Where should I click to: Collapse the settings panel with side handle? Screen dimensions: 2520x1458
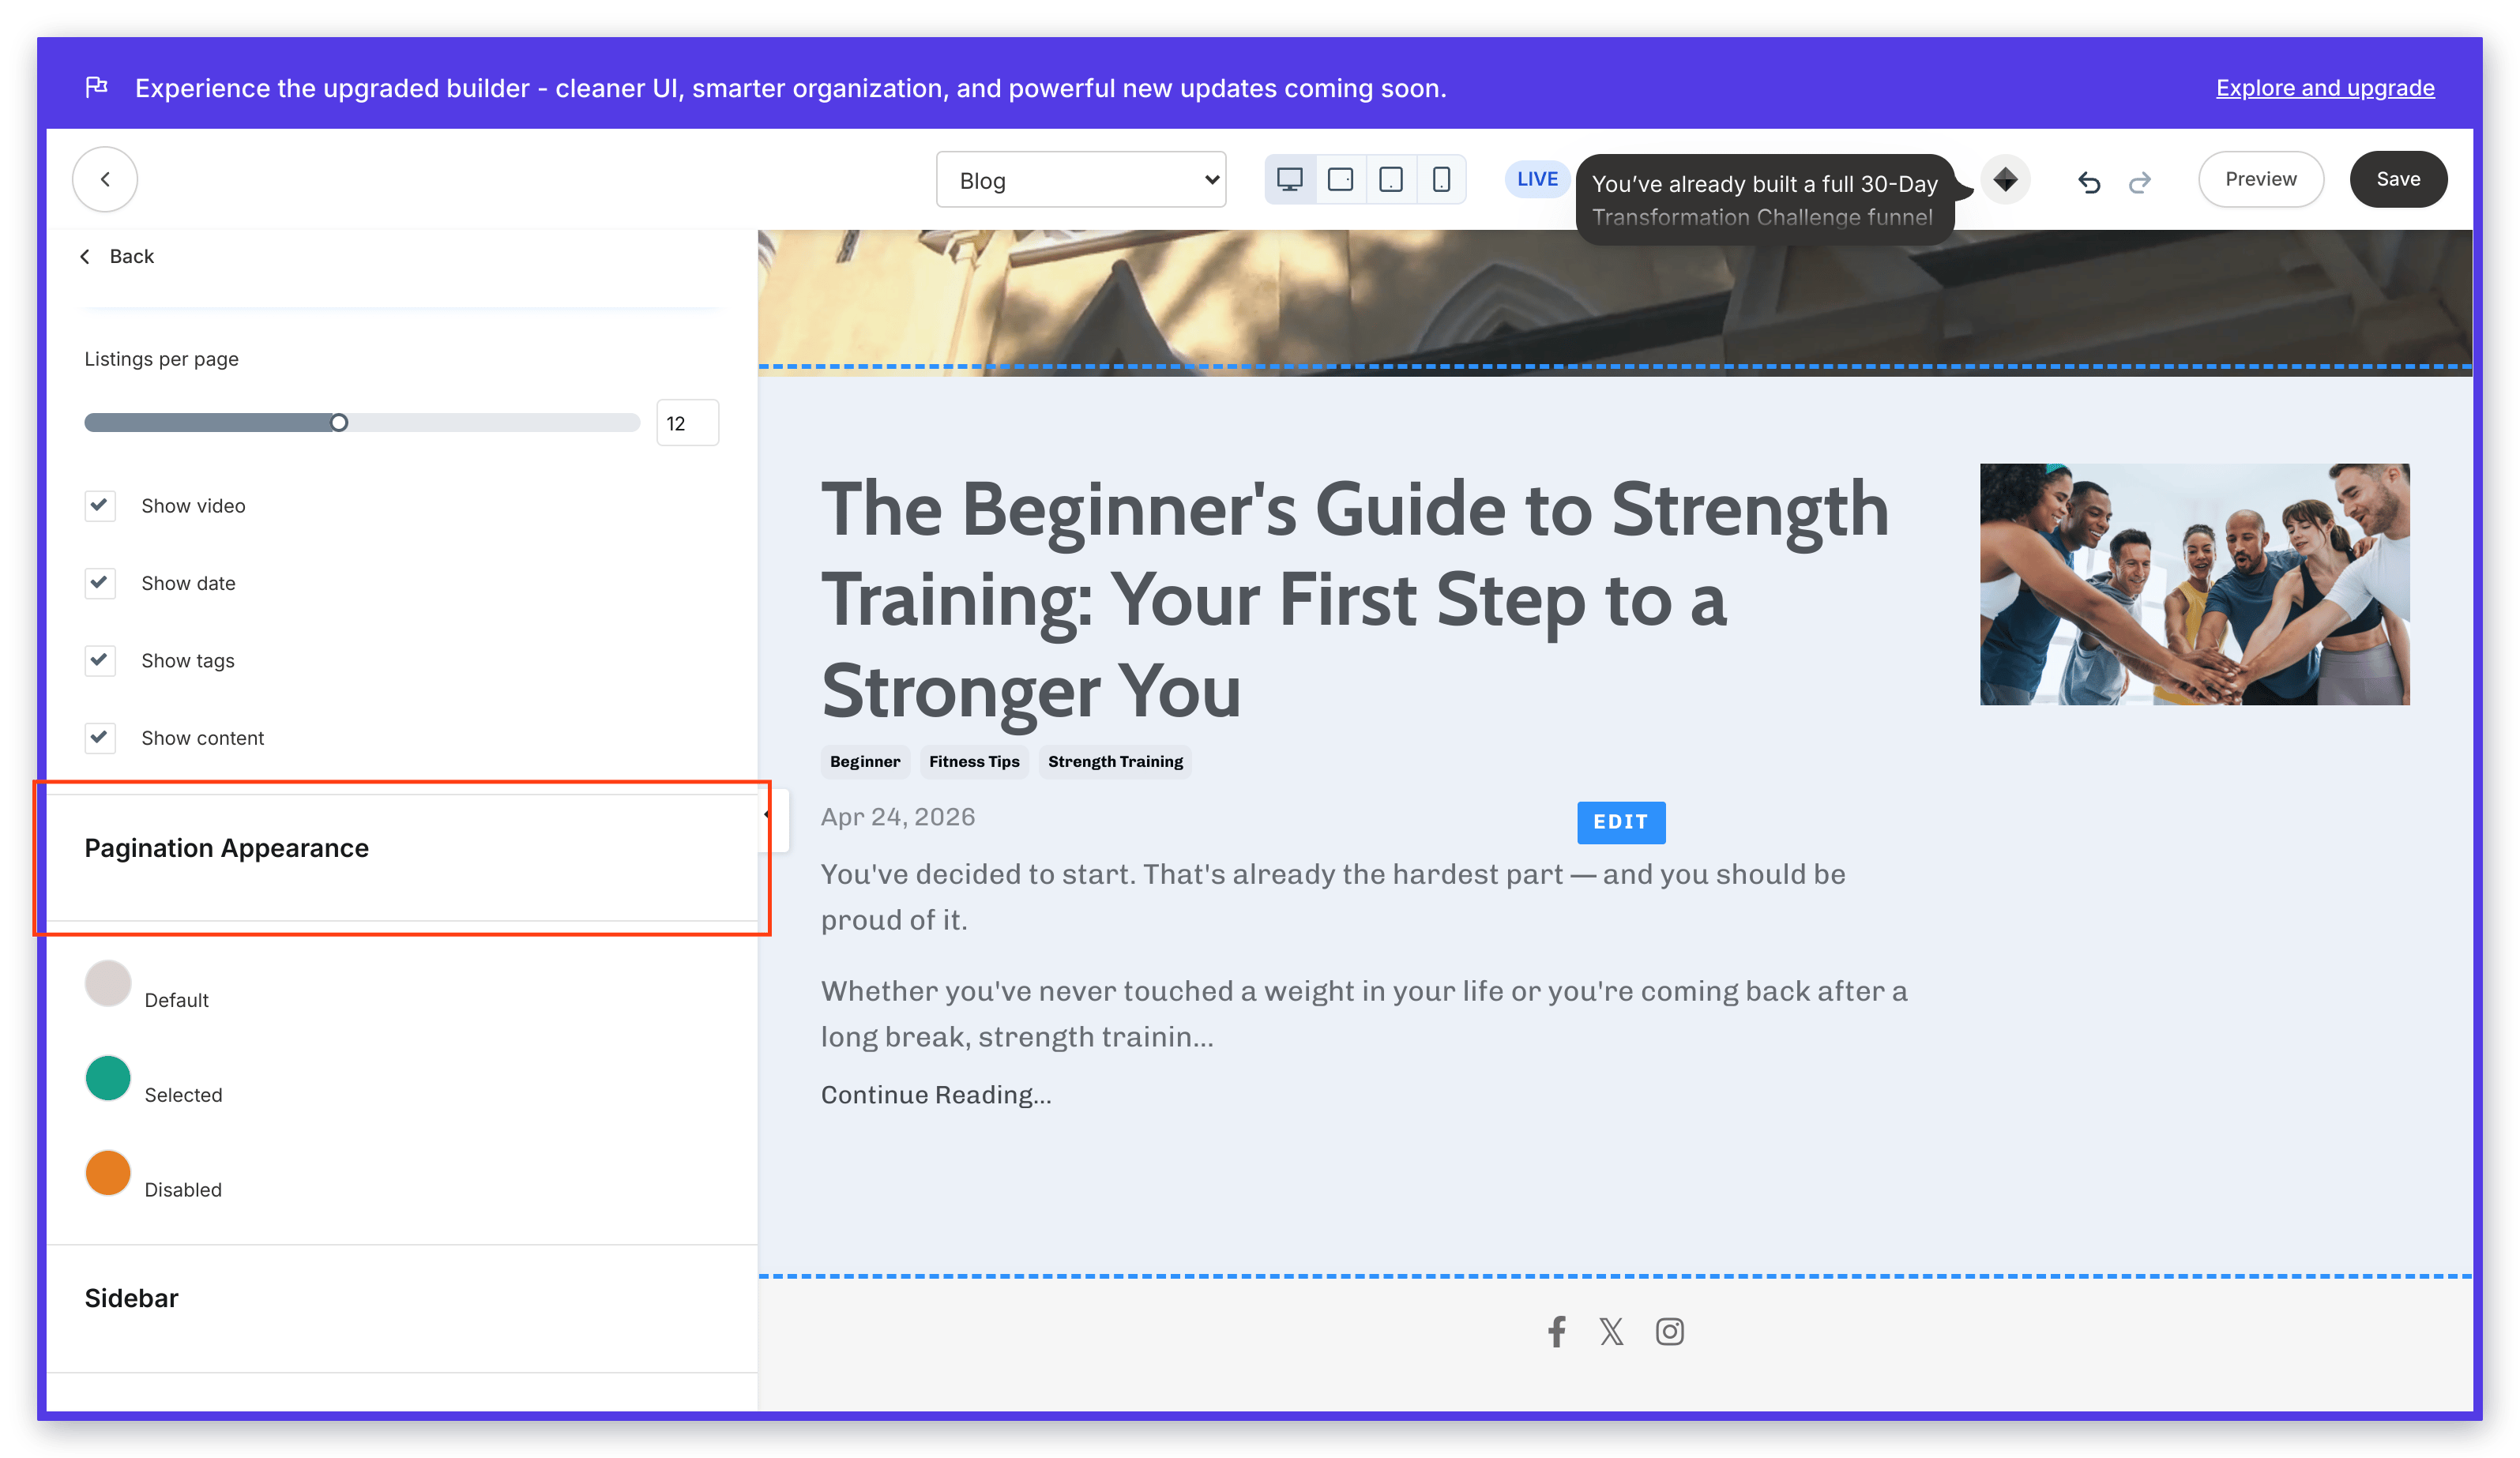coord(774,819)
